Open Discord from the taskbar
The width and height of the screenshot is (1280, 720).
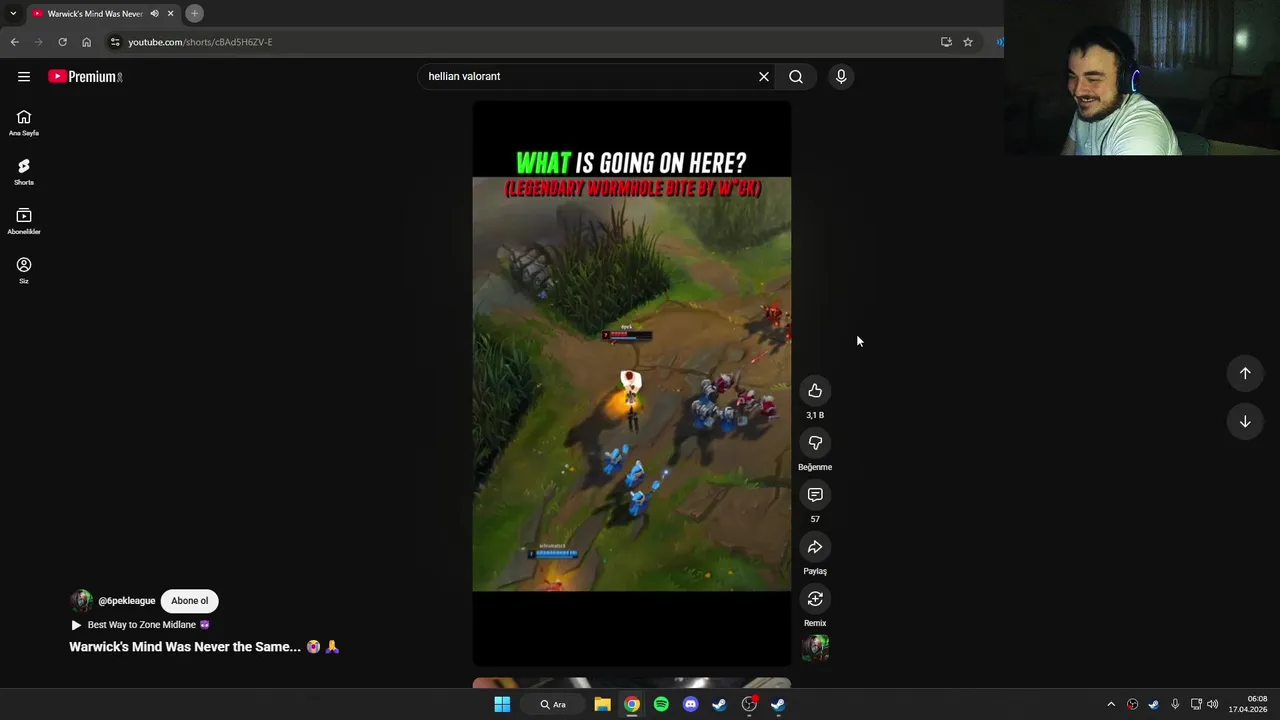tap(690, 704)
